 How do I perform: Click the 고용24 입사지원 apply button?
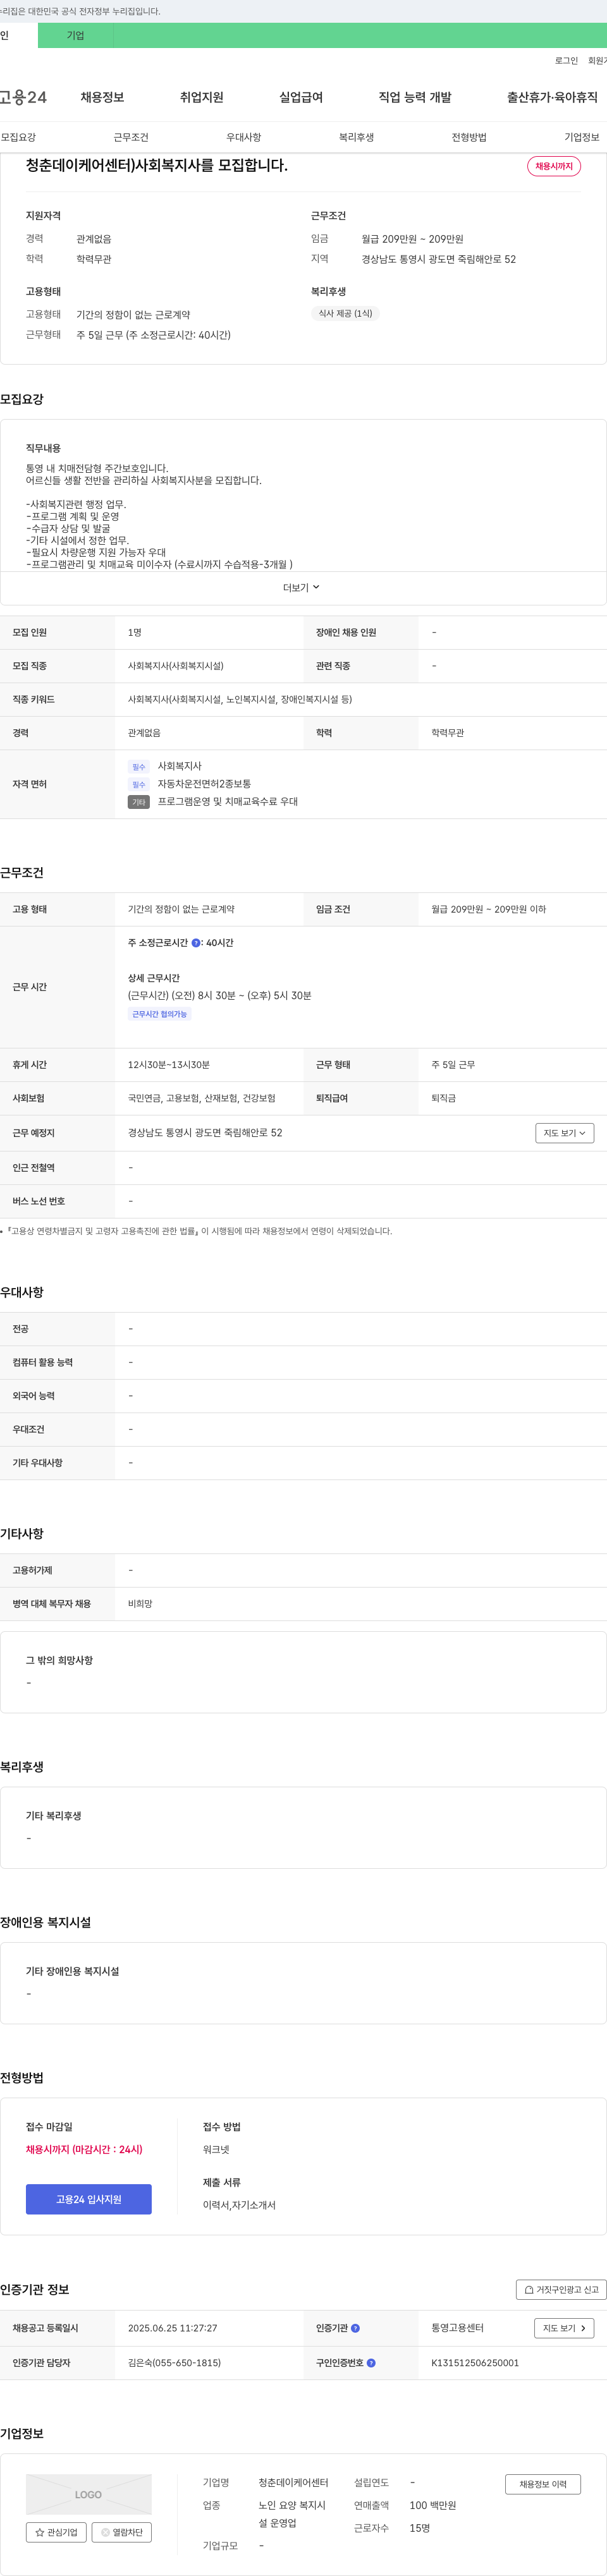click(x=89, y=2199)
